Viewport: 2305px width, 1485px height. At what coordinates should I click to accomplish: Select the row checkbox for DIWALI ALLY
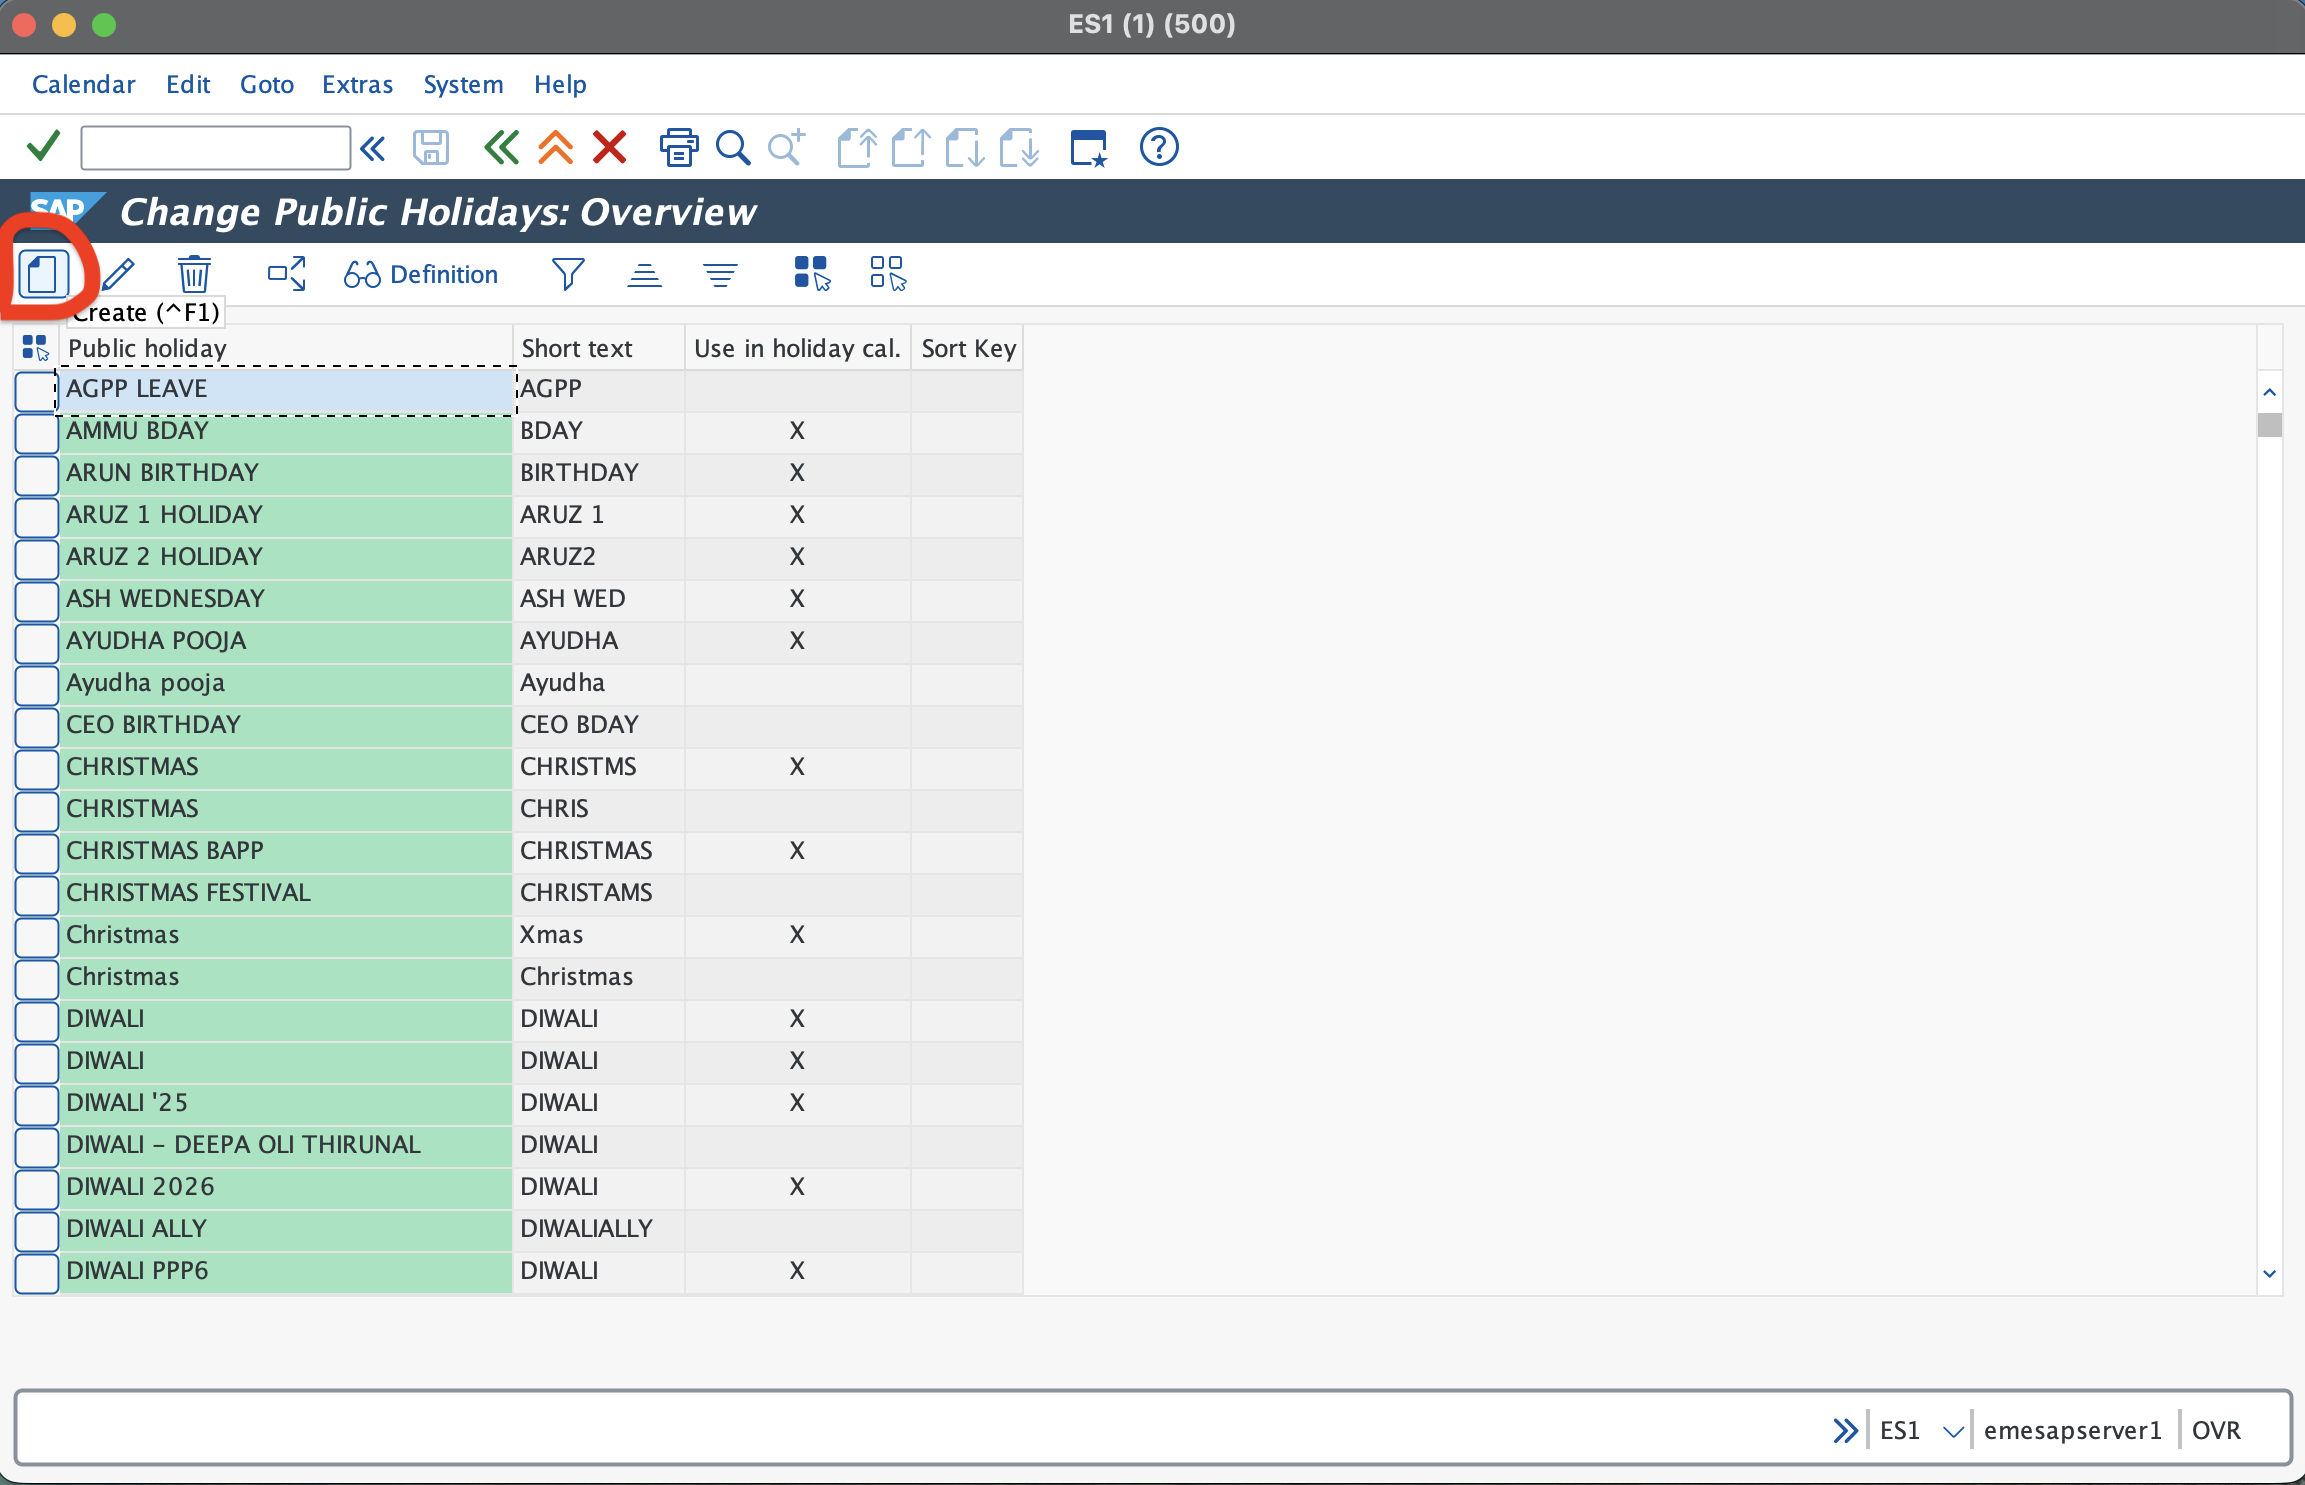[36, 1230]
